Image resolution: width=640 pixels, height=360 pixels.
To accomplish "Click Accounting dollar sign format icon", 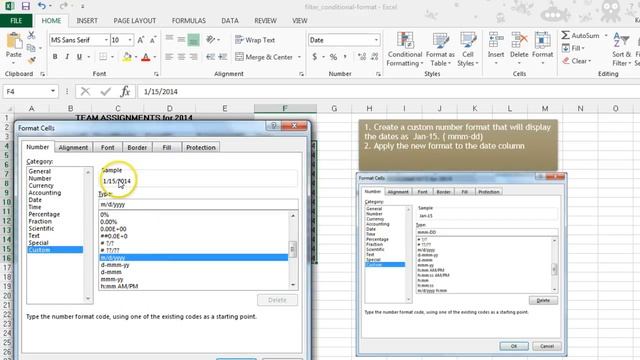I will 314,57.
